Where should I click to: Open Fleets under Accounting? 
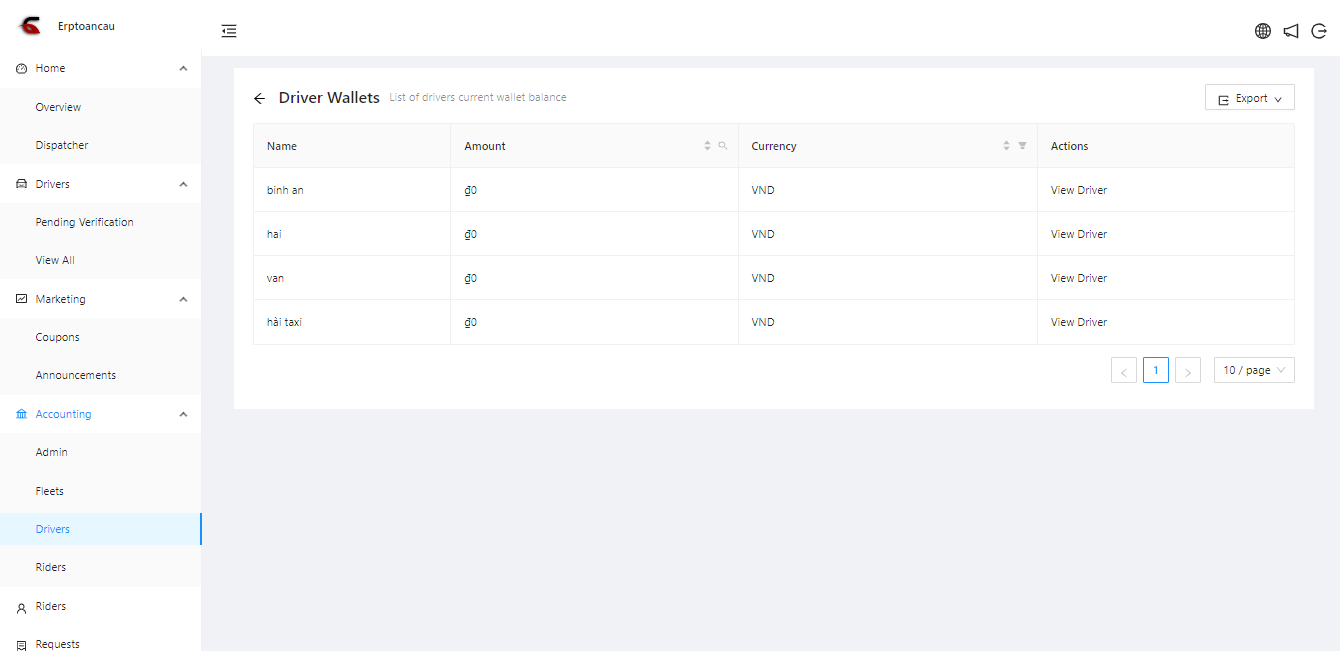coord(49,491)
